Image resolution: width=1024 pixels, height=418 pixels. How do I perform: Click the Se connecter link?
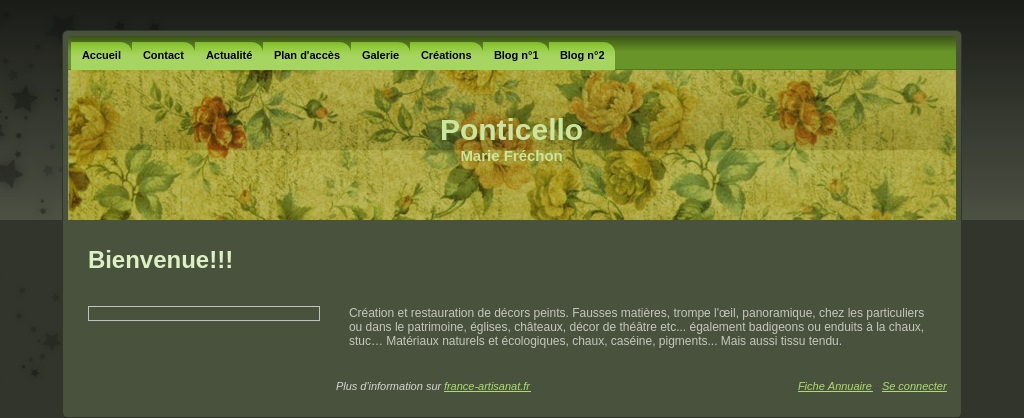pyautogui.click(x=914, y=386)
